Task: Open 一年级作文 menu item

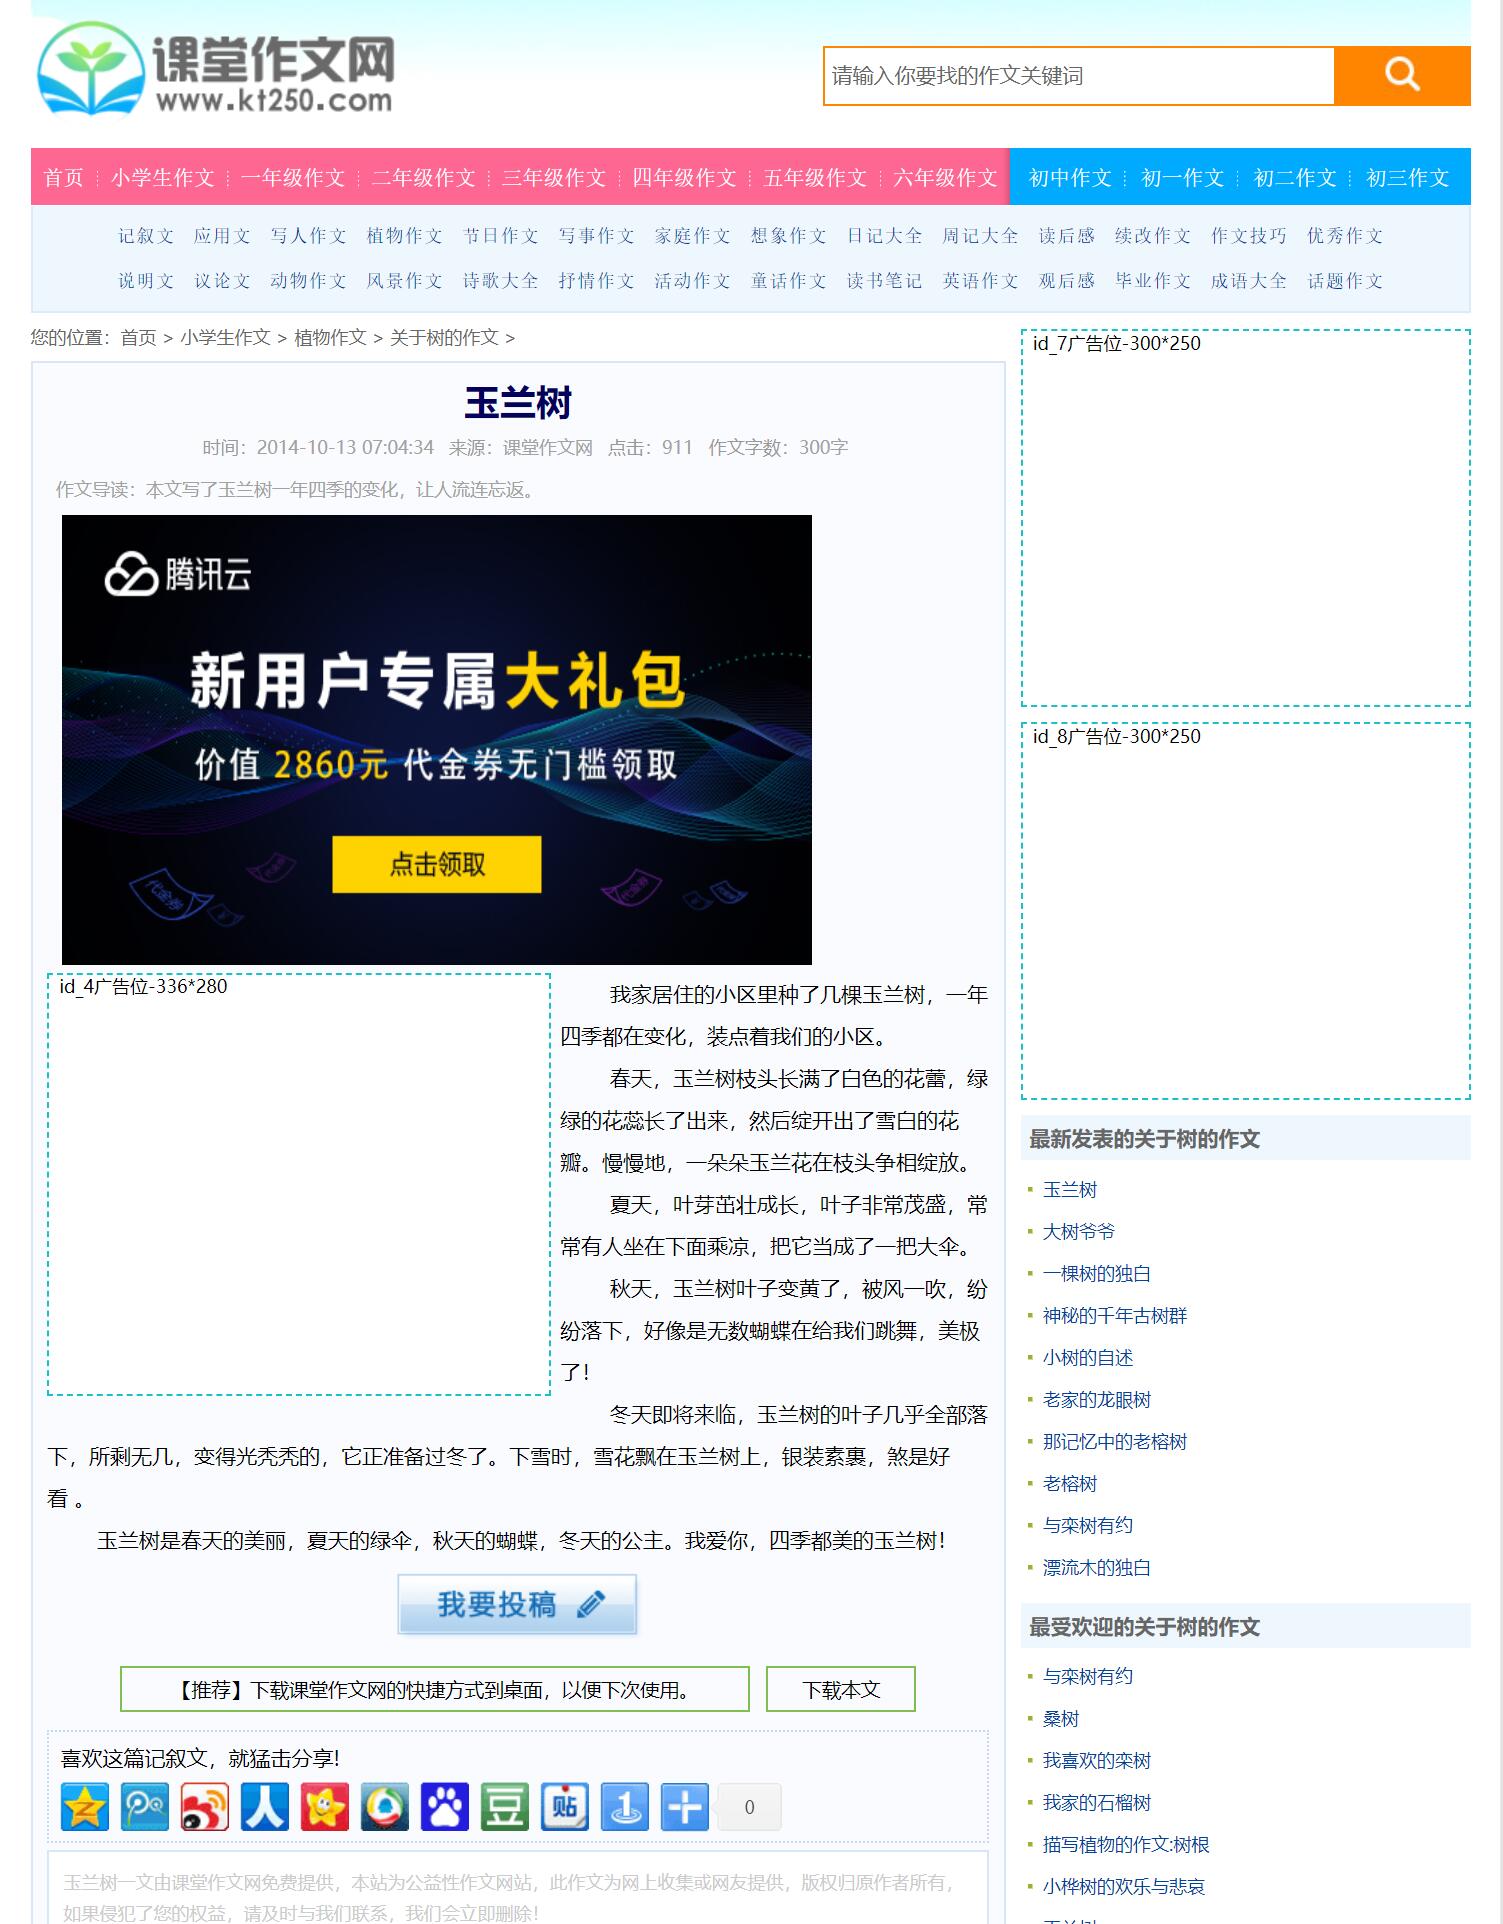Action: pyautogui.click(x=293, y=177)
